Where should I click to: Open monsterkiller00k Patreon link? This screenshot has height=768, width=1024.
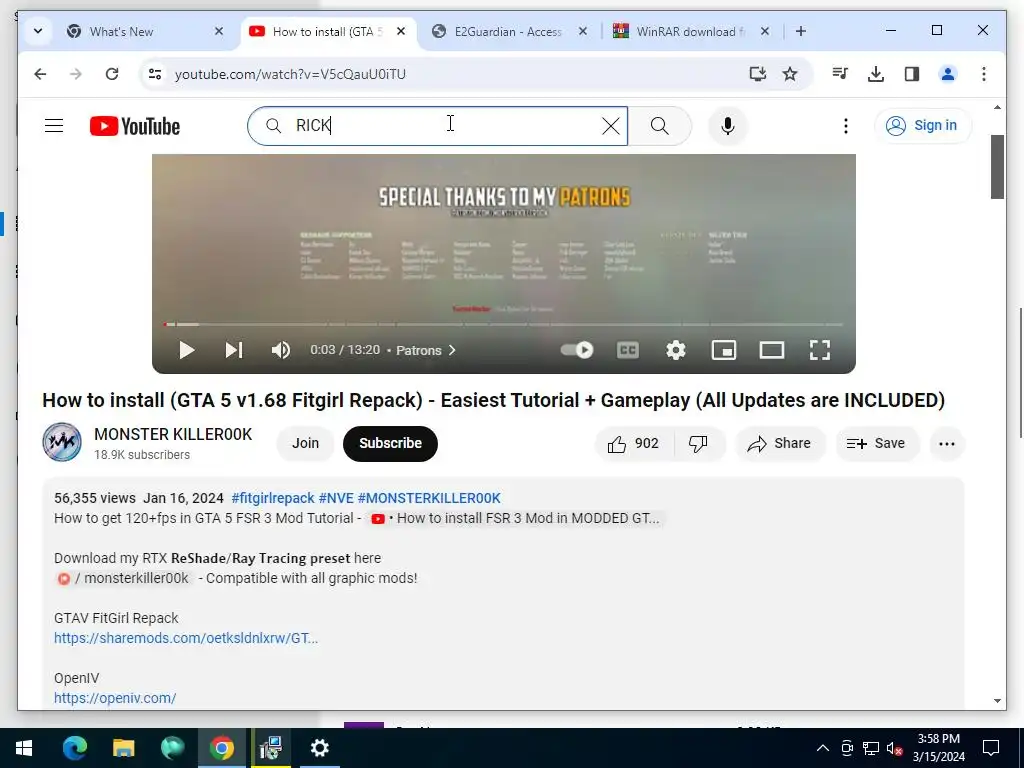tap(124, 579)
